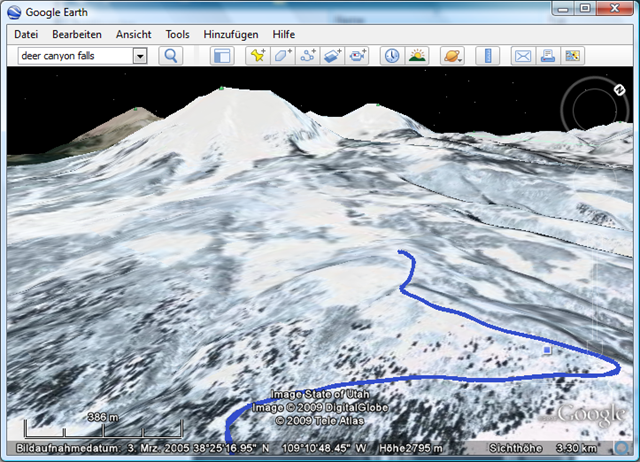Toggle sunlight across the landscape
Screen dimensions: 640x462
pos(417,56)
